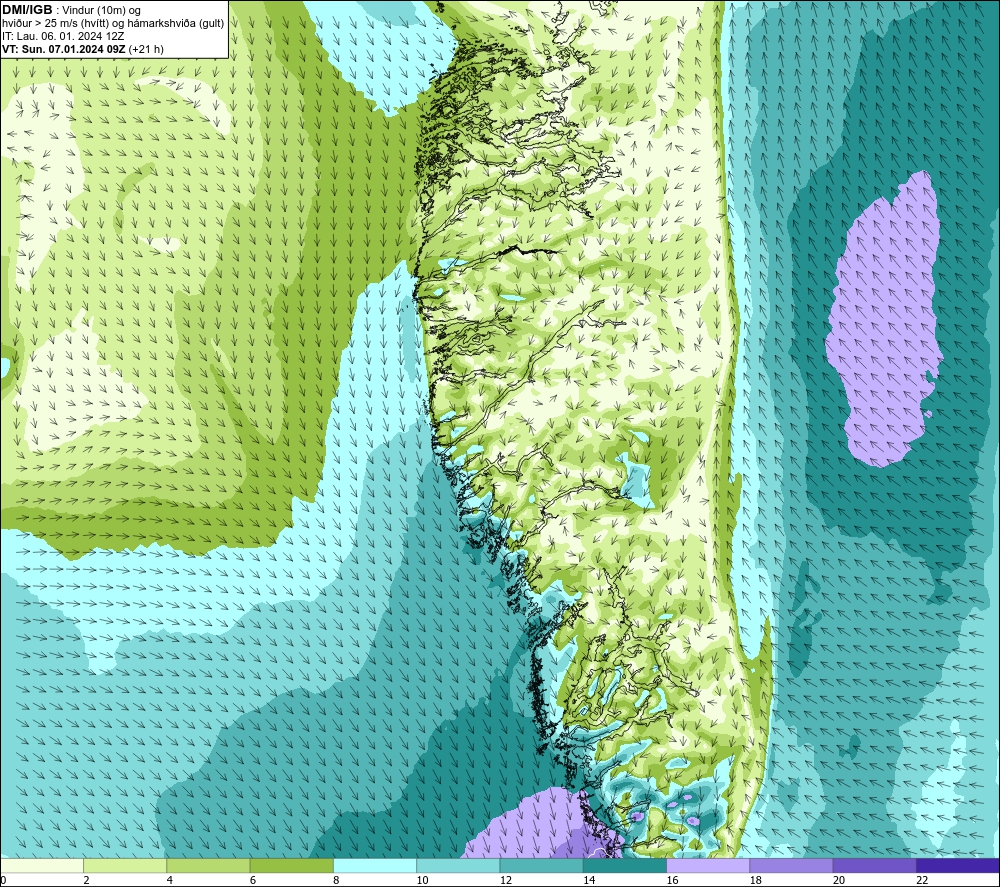Viewport: 1000px width, 887px height.
Task: Click the 10–12 m/s light teal legend swatch
Action: point(458,865)
